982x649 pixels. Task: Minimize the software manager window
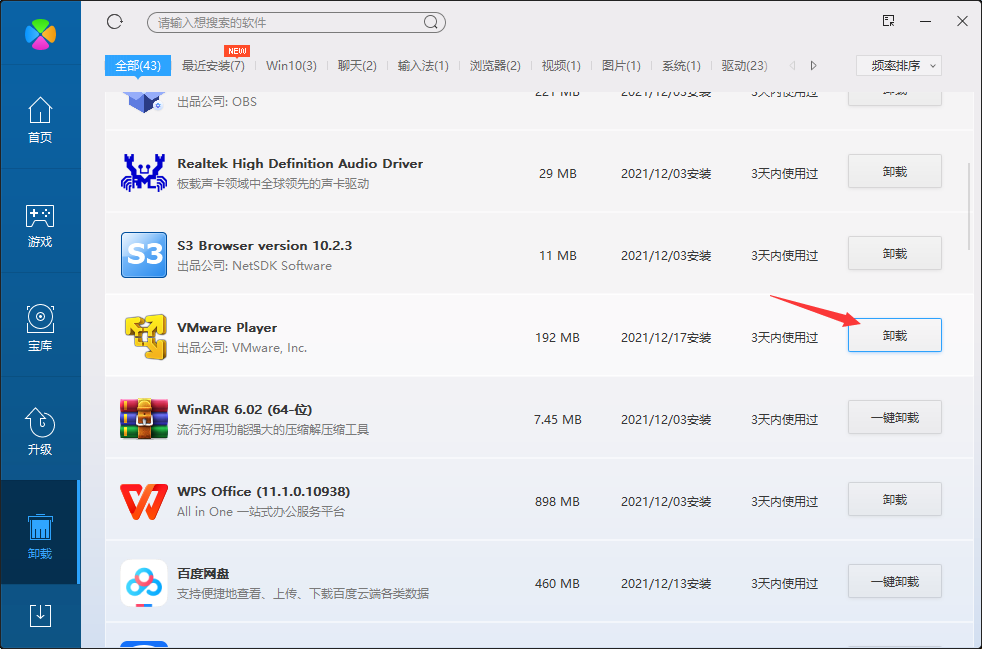point(926,21)
